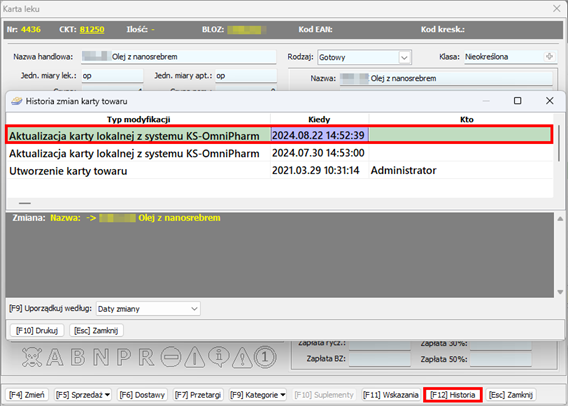The image size is (568, 406).
Task: Expand the Daty zmiany sort dropdown
Action: [x=194, y=309]
